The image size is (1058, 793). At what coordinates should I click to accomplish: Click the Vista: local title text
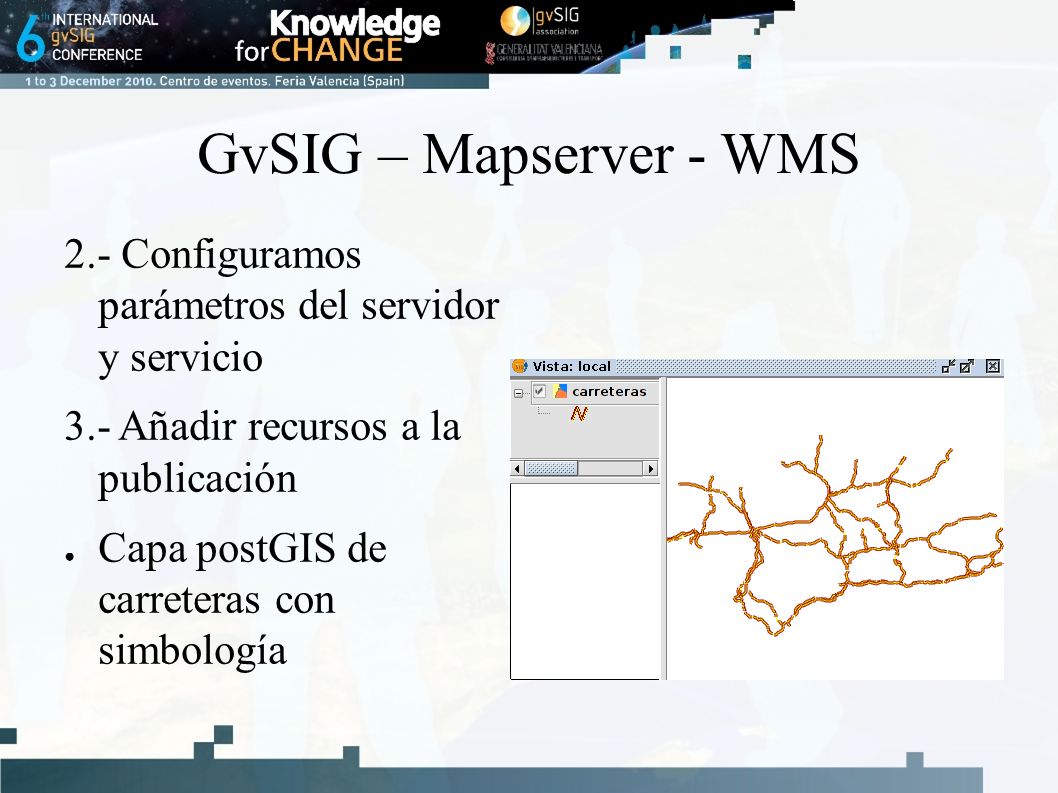point(572,366)
